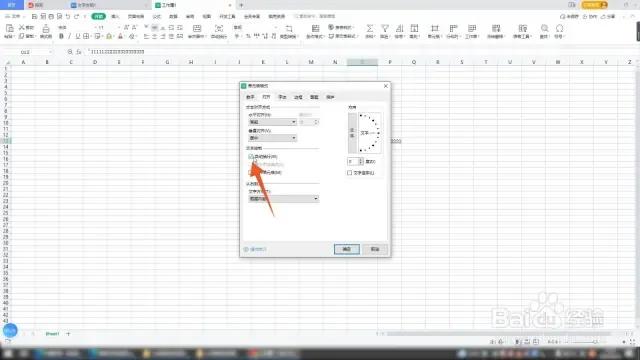Switch to the Border tab in dialog
640x360 pixels.
coord(298,97)
